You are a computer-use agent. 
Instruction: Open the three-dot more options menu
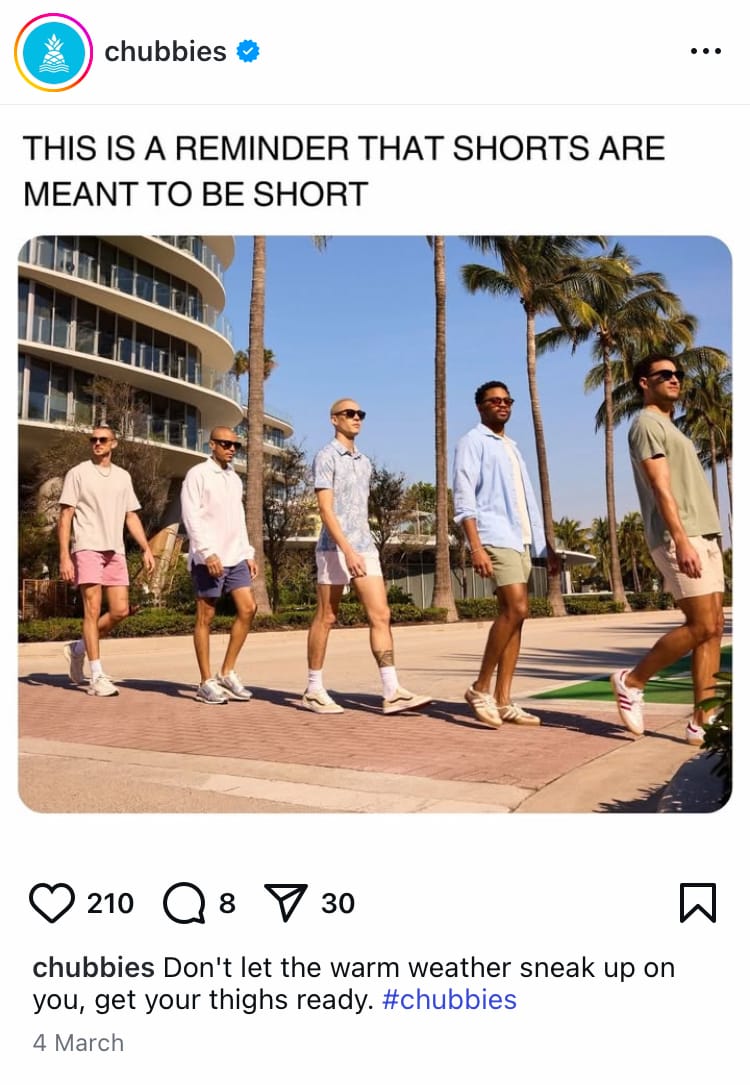point(706,51)
